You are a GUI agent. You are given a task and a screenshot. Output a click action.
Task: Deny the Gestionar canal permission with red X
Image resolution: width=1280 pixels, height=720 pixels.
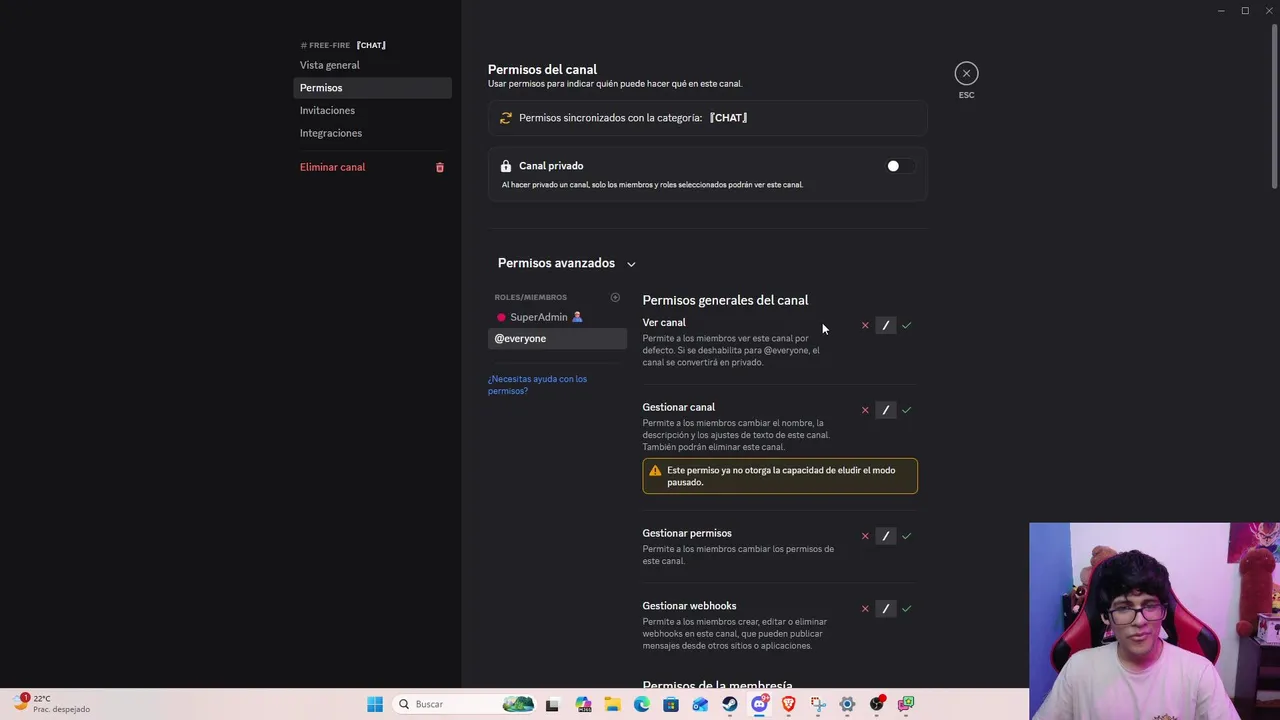(865, 410)
